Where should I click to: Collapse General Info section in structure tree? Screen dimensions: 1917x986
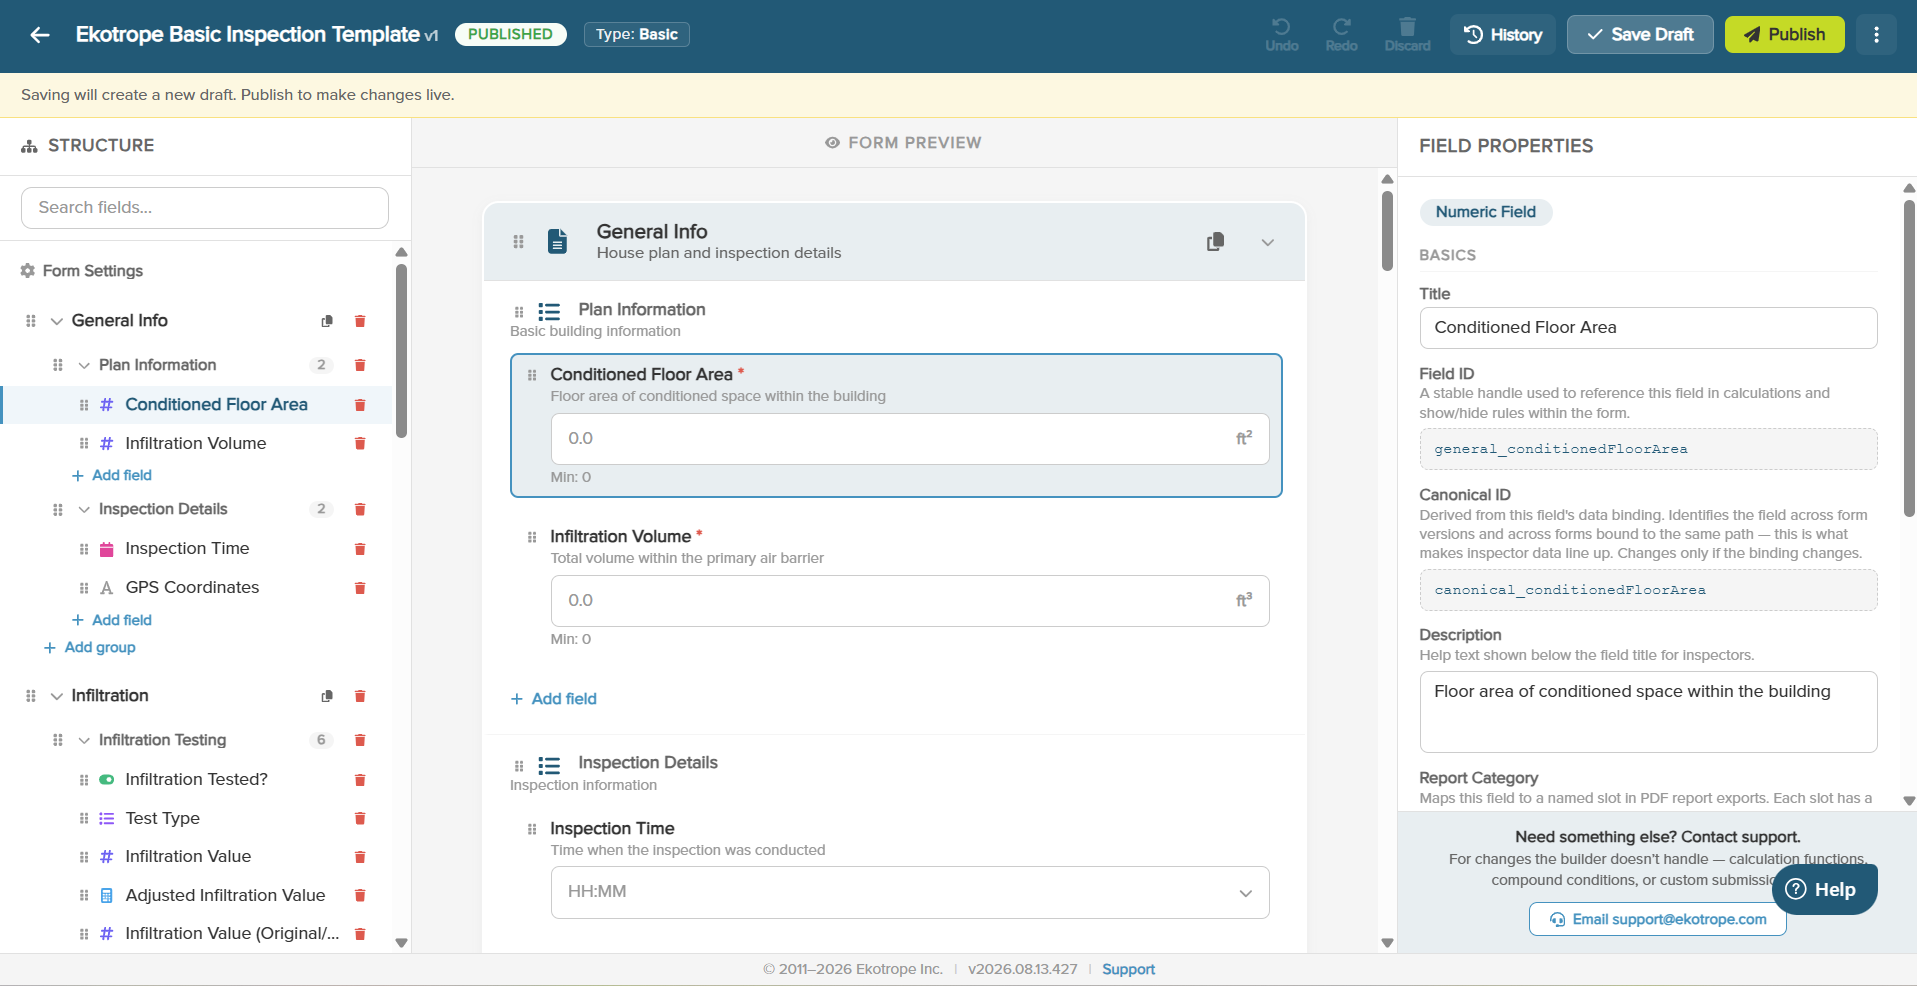(x=57, y=321)
